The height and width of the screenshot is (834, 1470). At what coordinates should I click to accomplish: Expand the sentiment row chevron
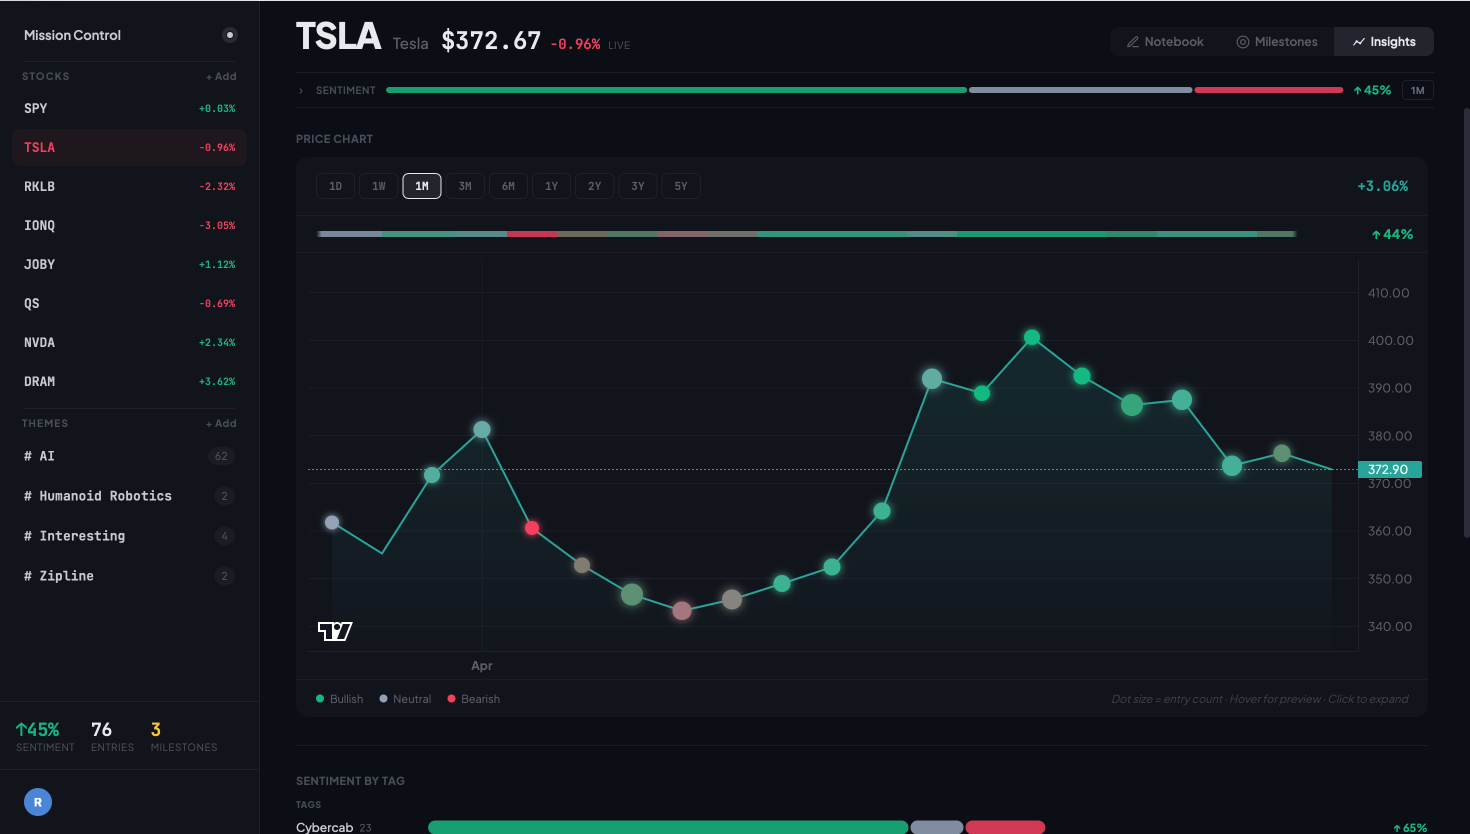(x=301, y=90)
